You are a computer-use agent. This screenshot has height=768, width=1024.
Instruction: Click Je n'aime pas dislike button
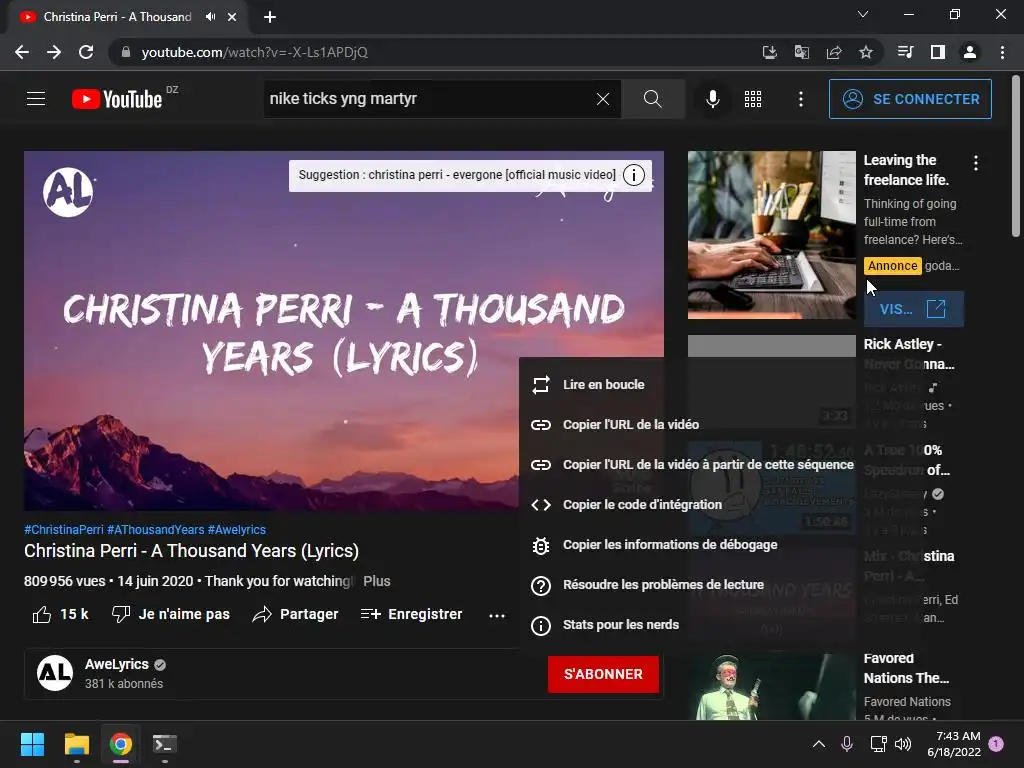pyautogui.click(x=170, y=614)
